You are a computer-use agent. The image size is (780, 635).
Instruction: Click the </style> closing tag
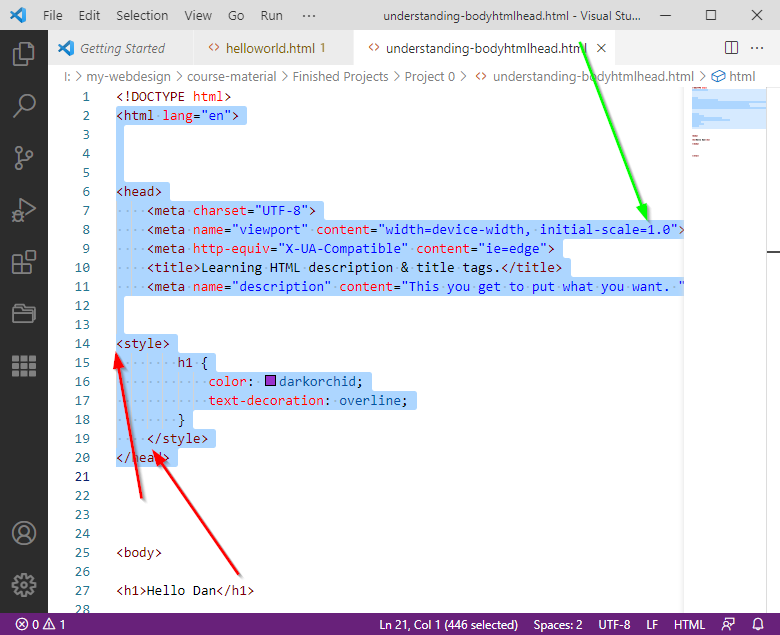point(178,438)
